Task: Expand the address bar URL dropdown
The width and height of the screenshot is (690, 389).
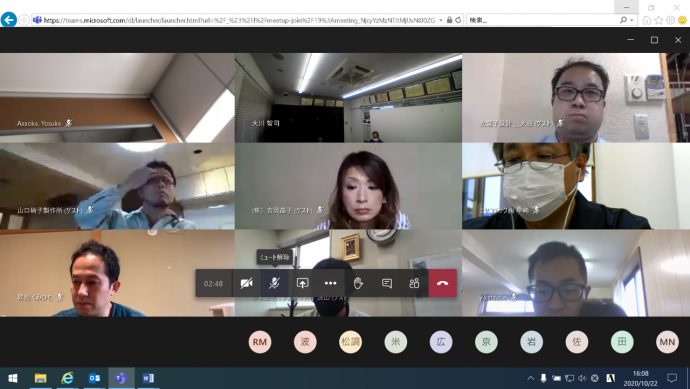Action: (440, 20)
